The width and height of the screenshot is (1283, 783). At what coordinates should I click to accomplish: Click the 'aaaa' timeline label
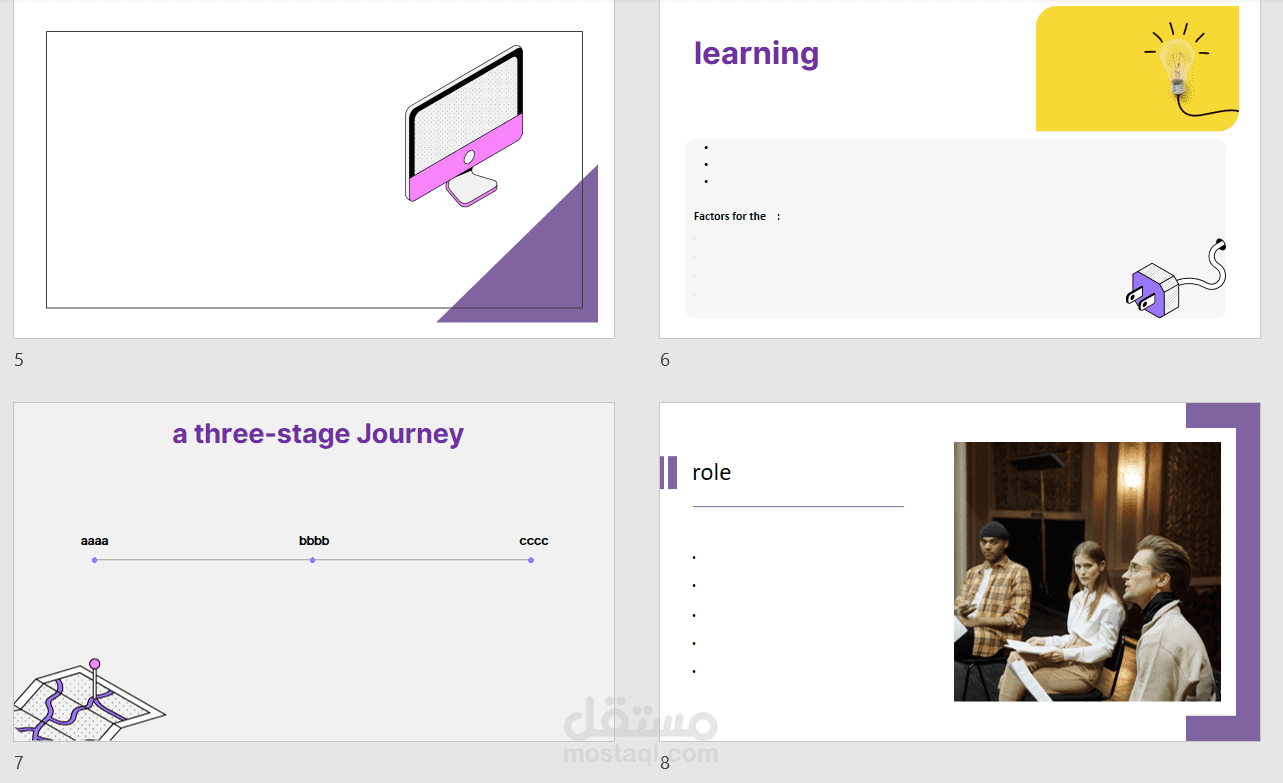click(95, 541)
